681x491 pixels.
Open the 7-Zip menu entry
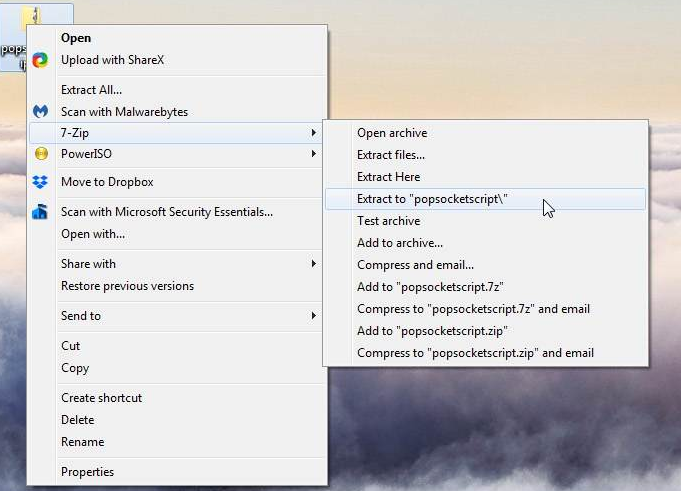click(176, 133)
